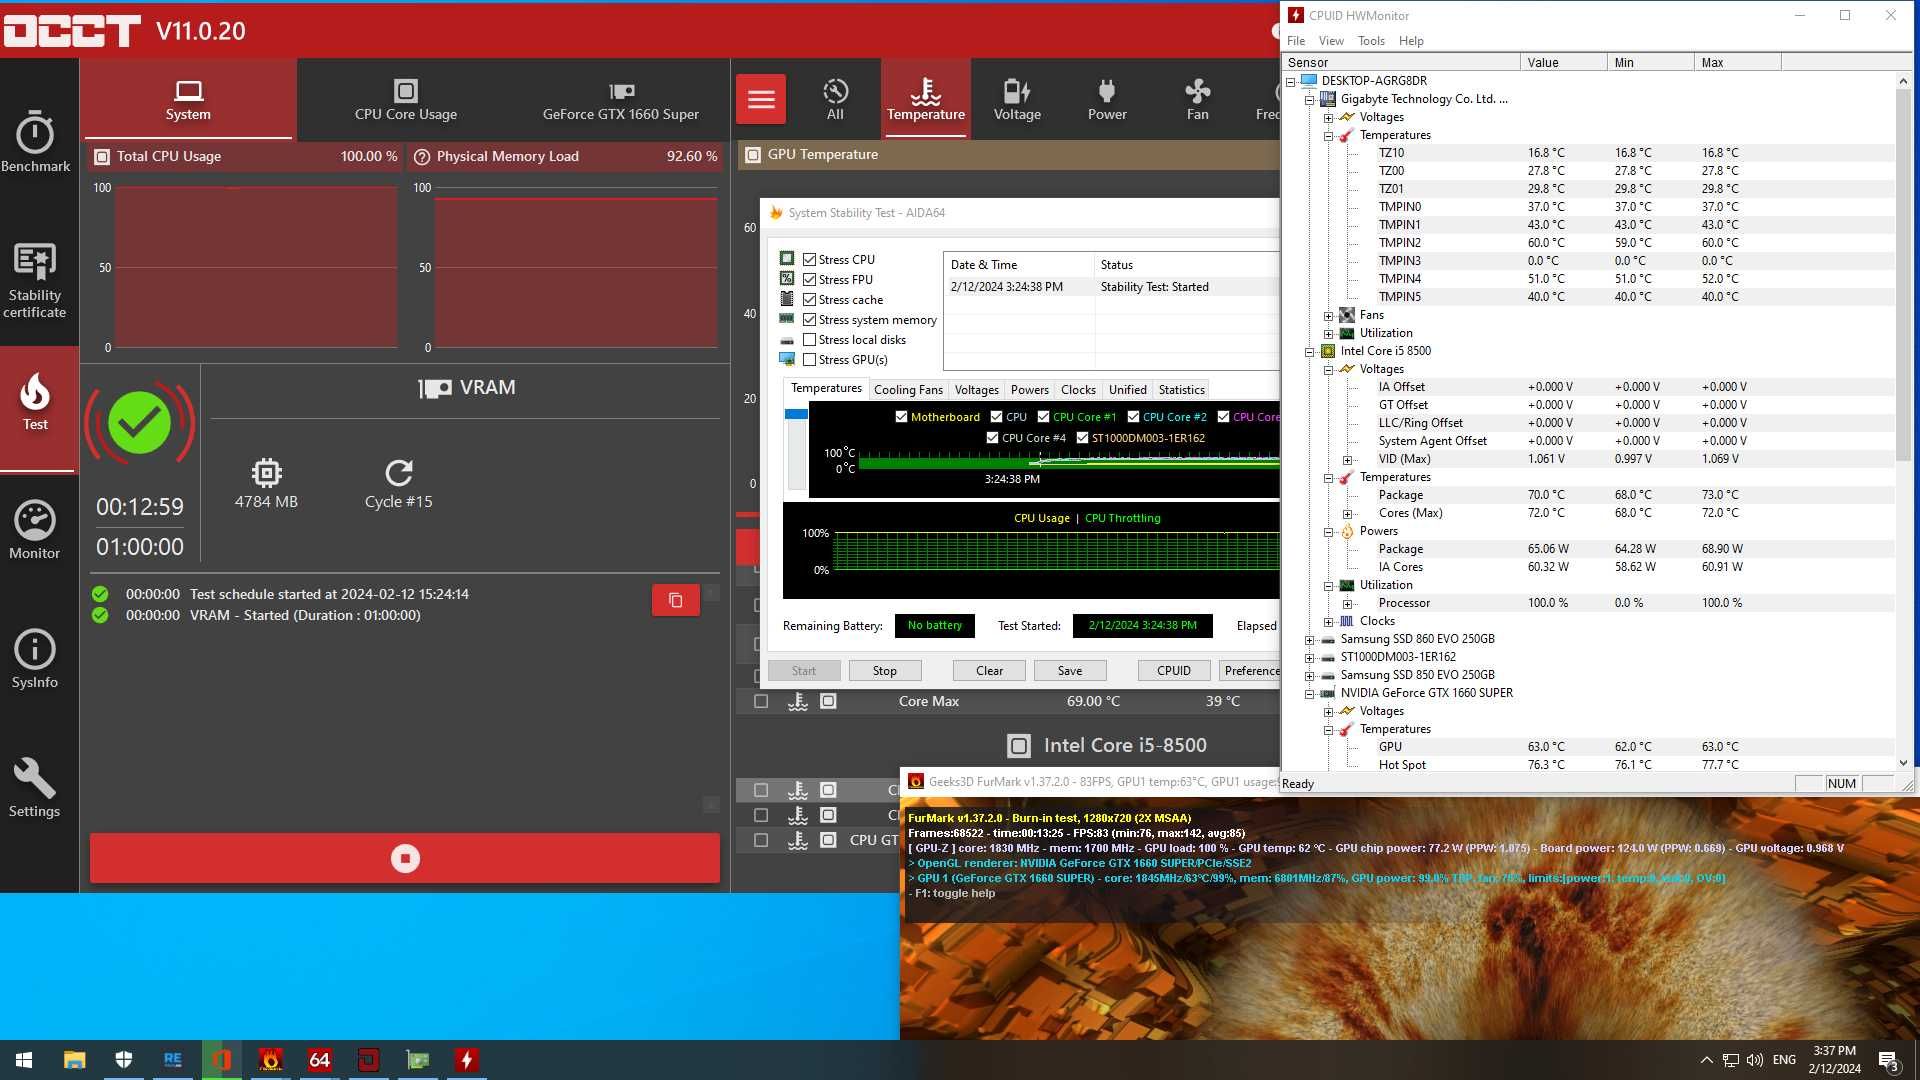
Task: Click CPUID button in AIDA64
Action: point(1173,671)
